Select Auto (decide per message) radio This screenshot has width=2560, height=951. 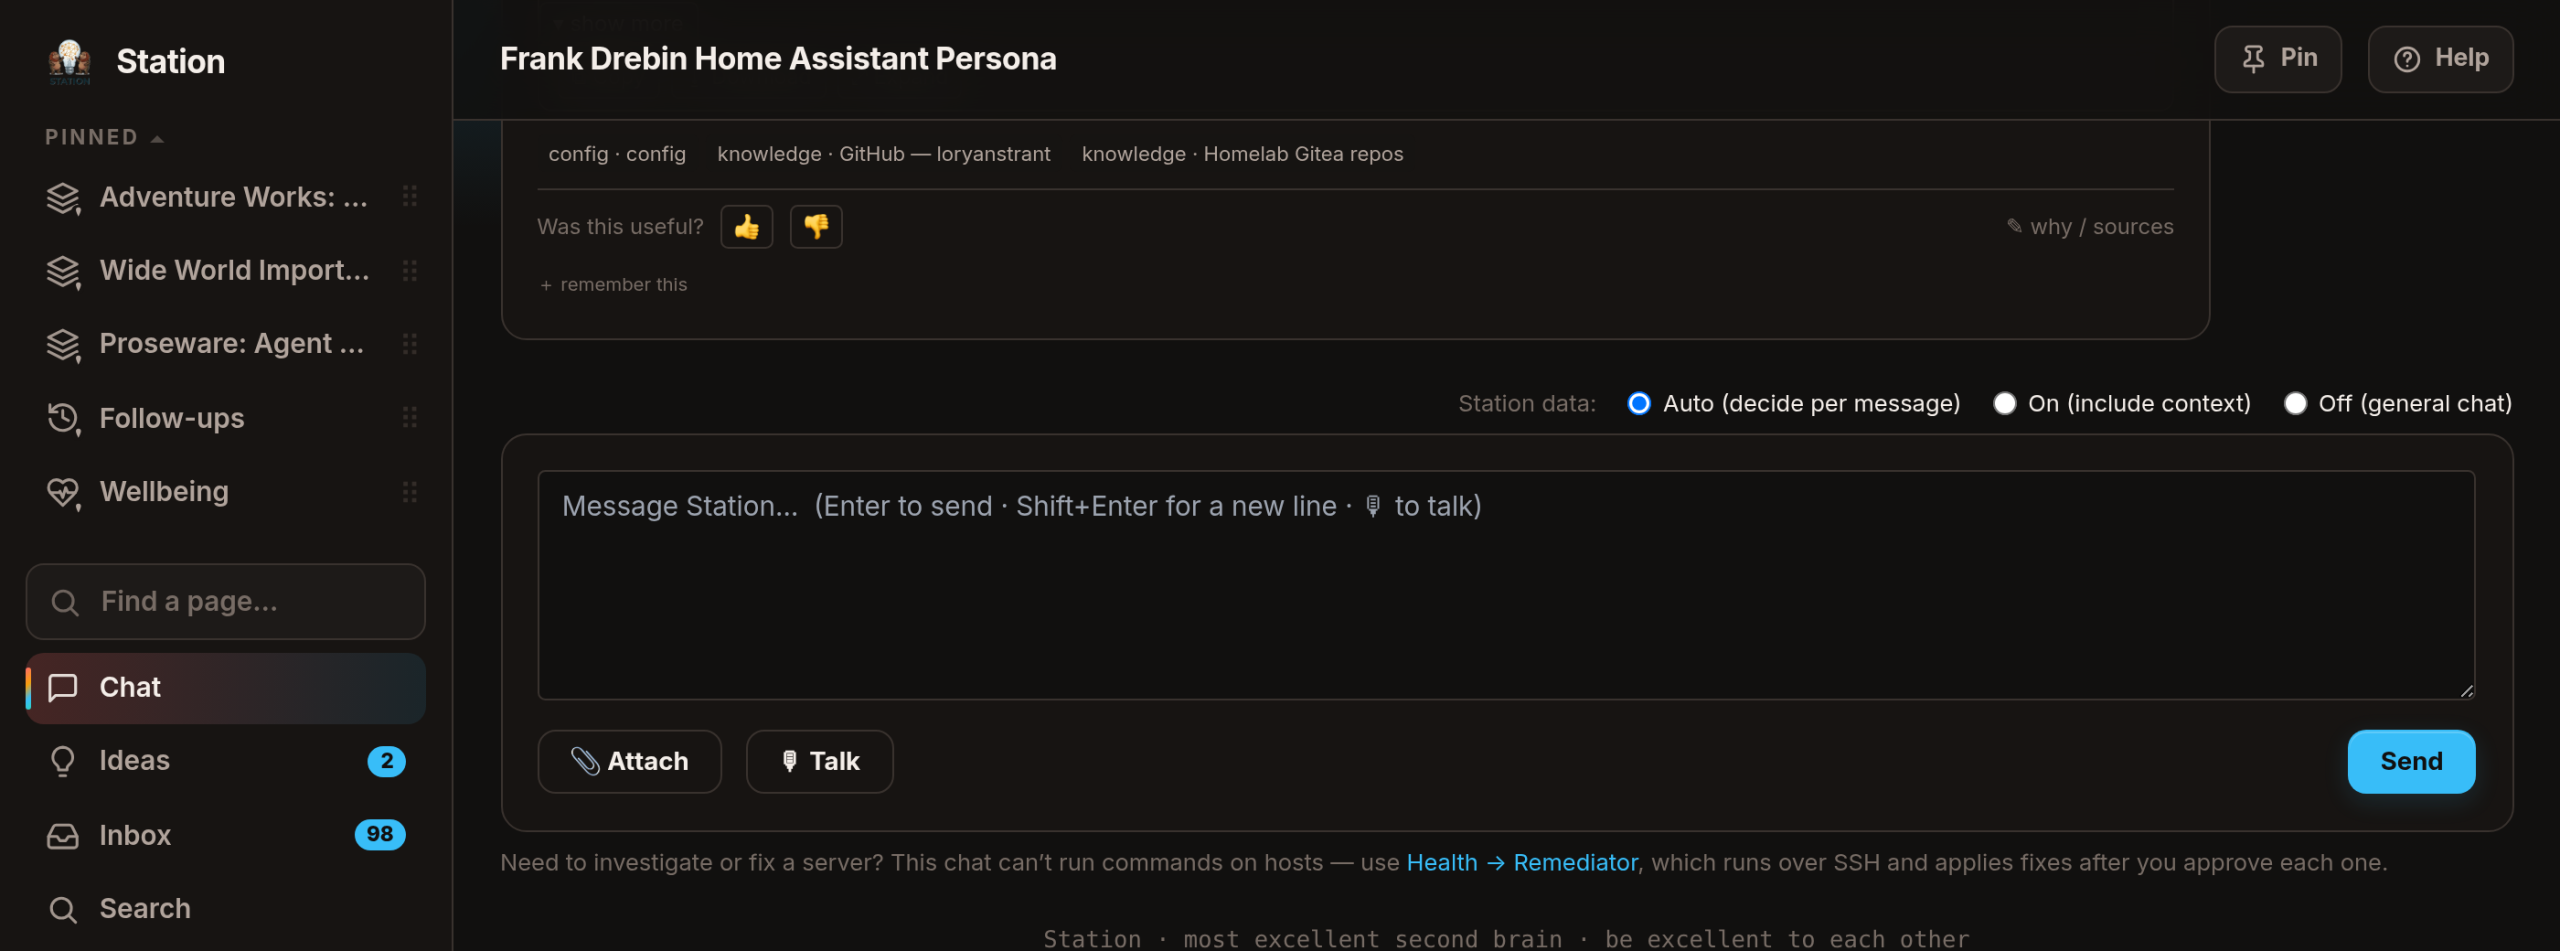tap(1639, 403)
